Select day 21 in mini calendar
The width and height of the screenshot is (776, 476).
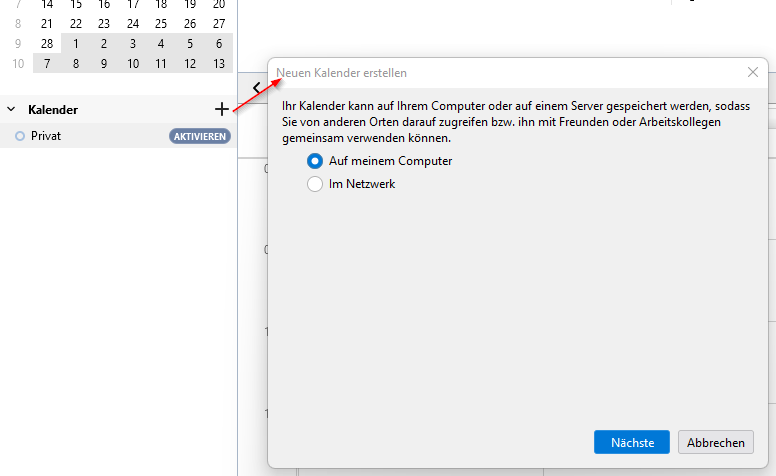47,23
